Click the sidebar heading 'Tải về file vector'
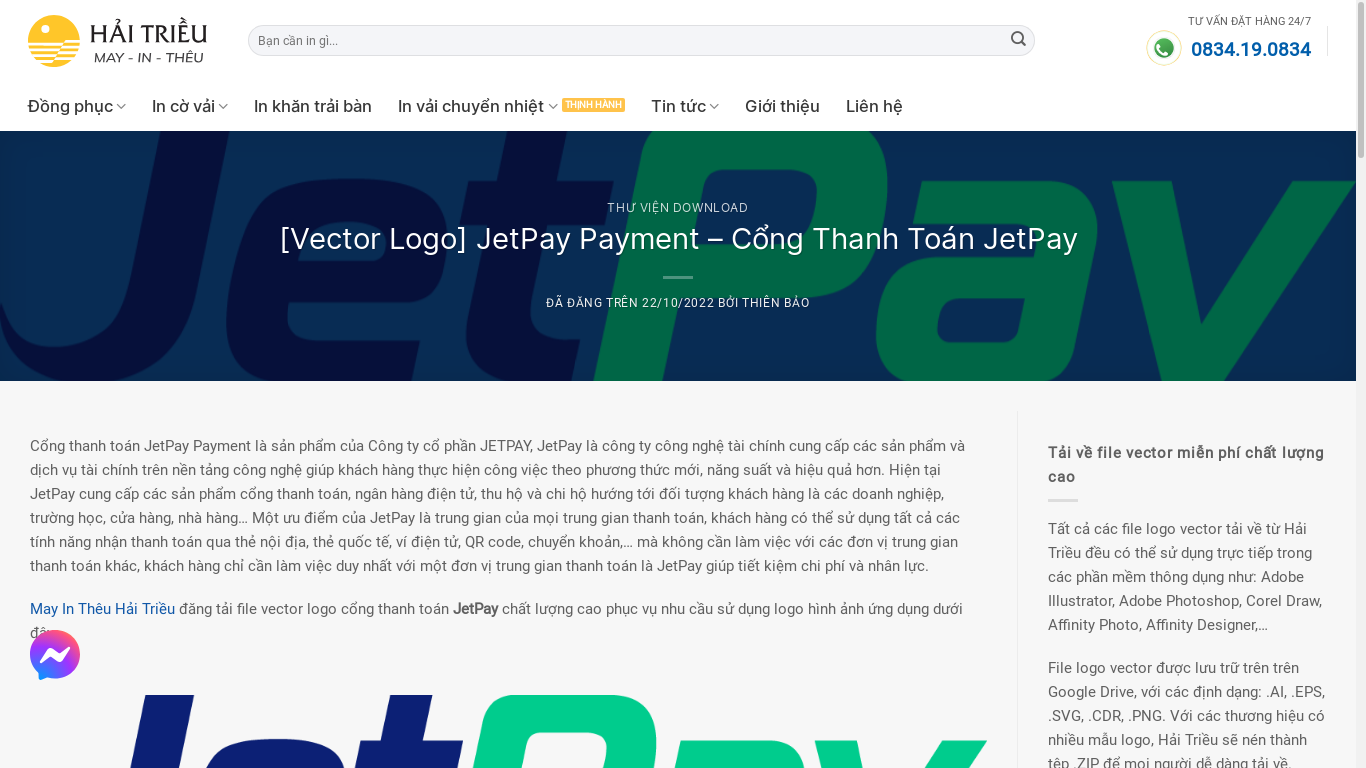1366x768 pixels. click(1186, 465)
